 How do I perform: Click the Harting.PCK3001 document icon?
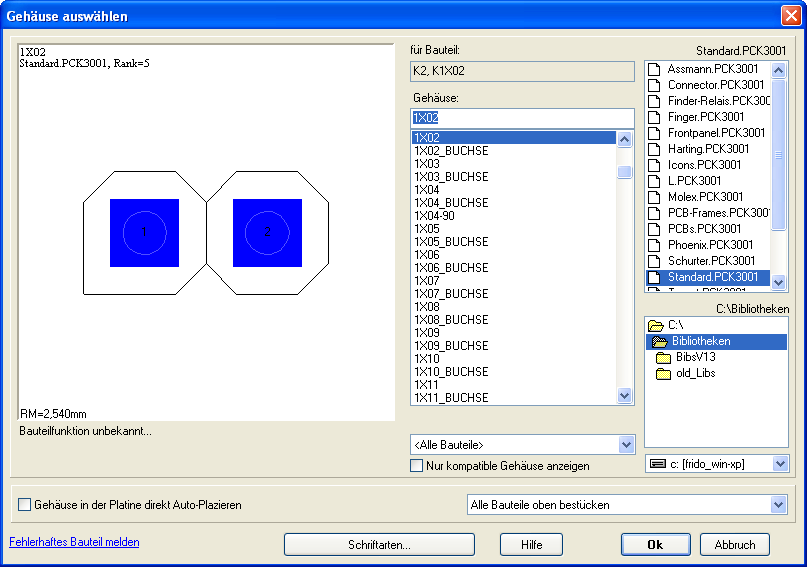655,149
